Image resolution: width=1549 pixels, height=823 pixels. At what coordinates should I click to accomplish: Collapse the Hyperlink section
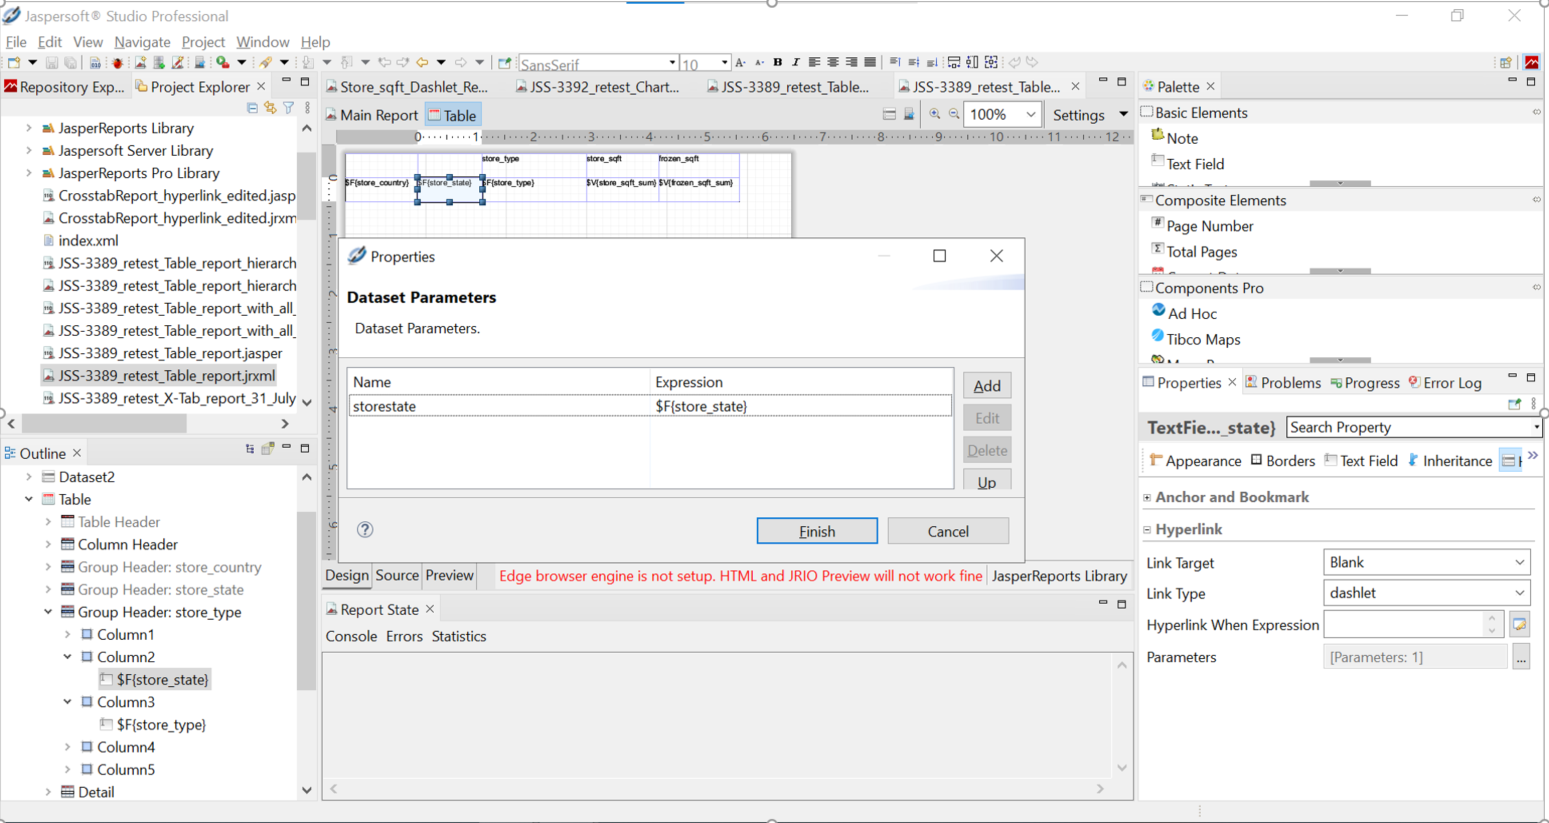[x=1147, y=529]
